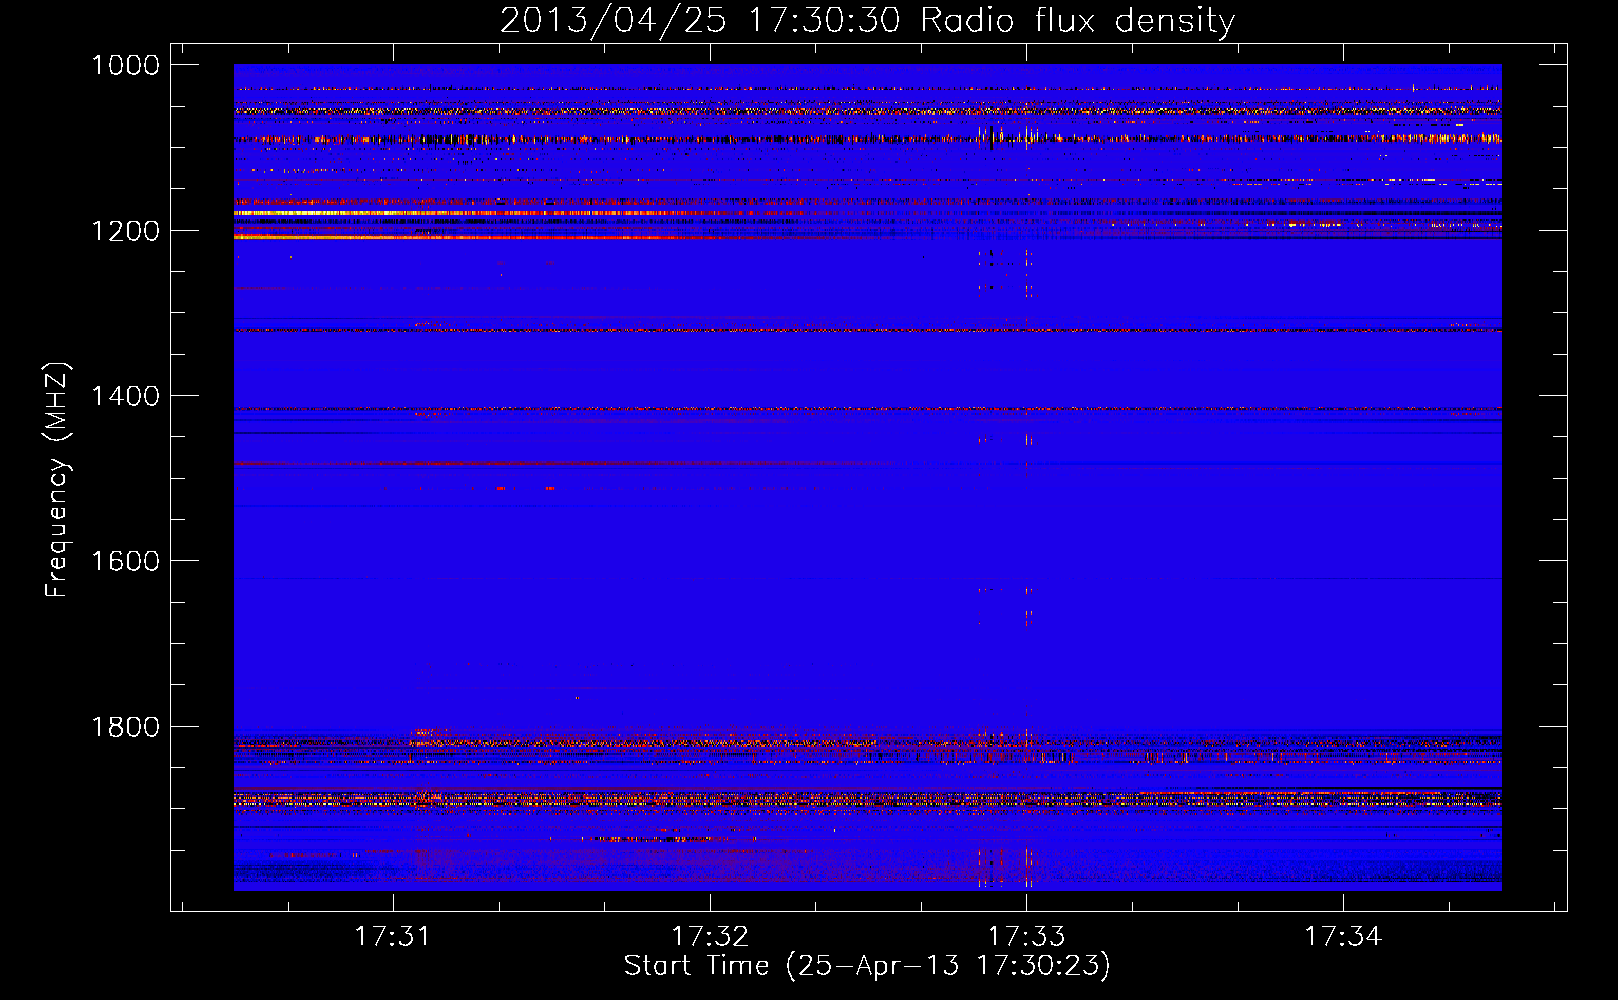Image resolution: width=1618 pixels, height=1000 pixels.
Task: Click the 1400 frequency tick label
Action: (x=125, y=396)
